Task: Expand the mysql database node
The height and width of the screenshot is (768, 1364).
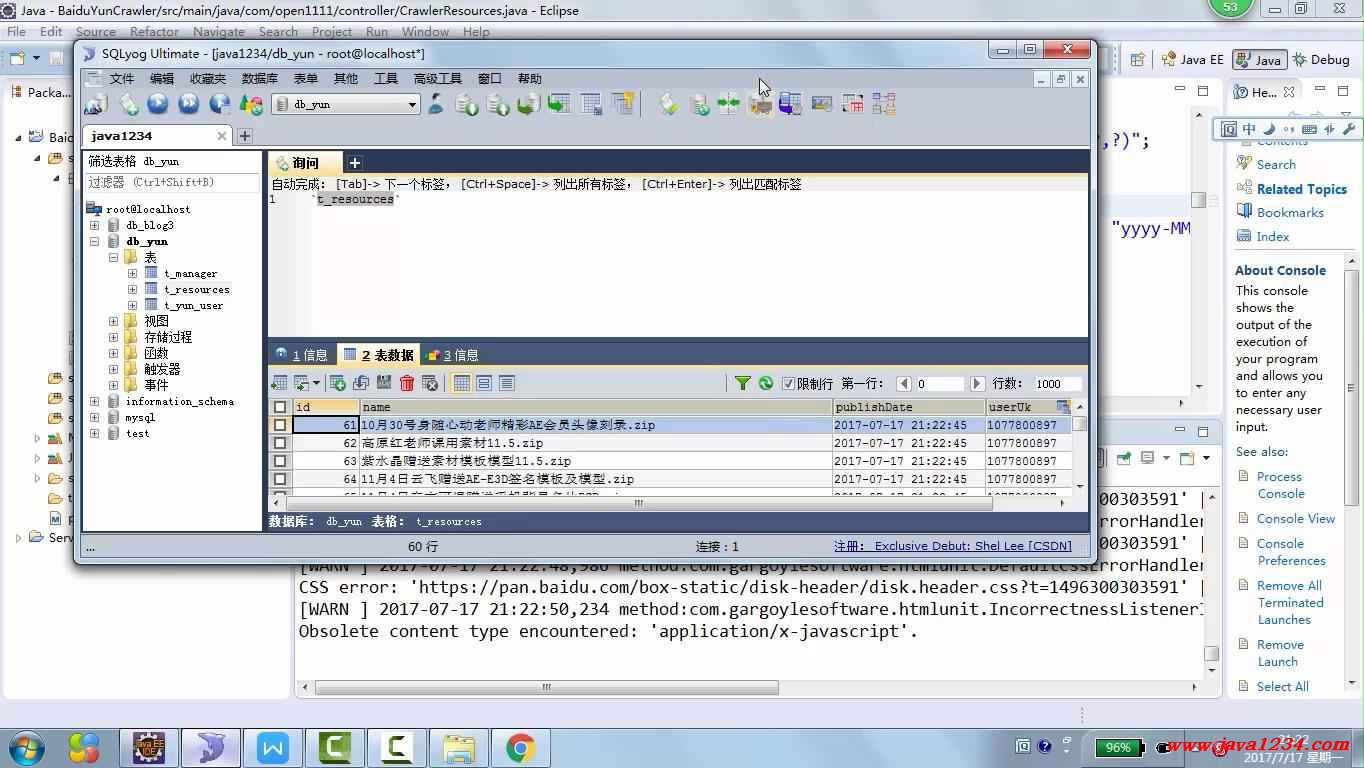Action: [x=95, y=417]
